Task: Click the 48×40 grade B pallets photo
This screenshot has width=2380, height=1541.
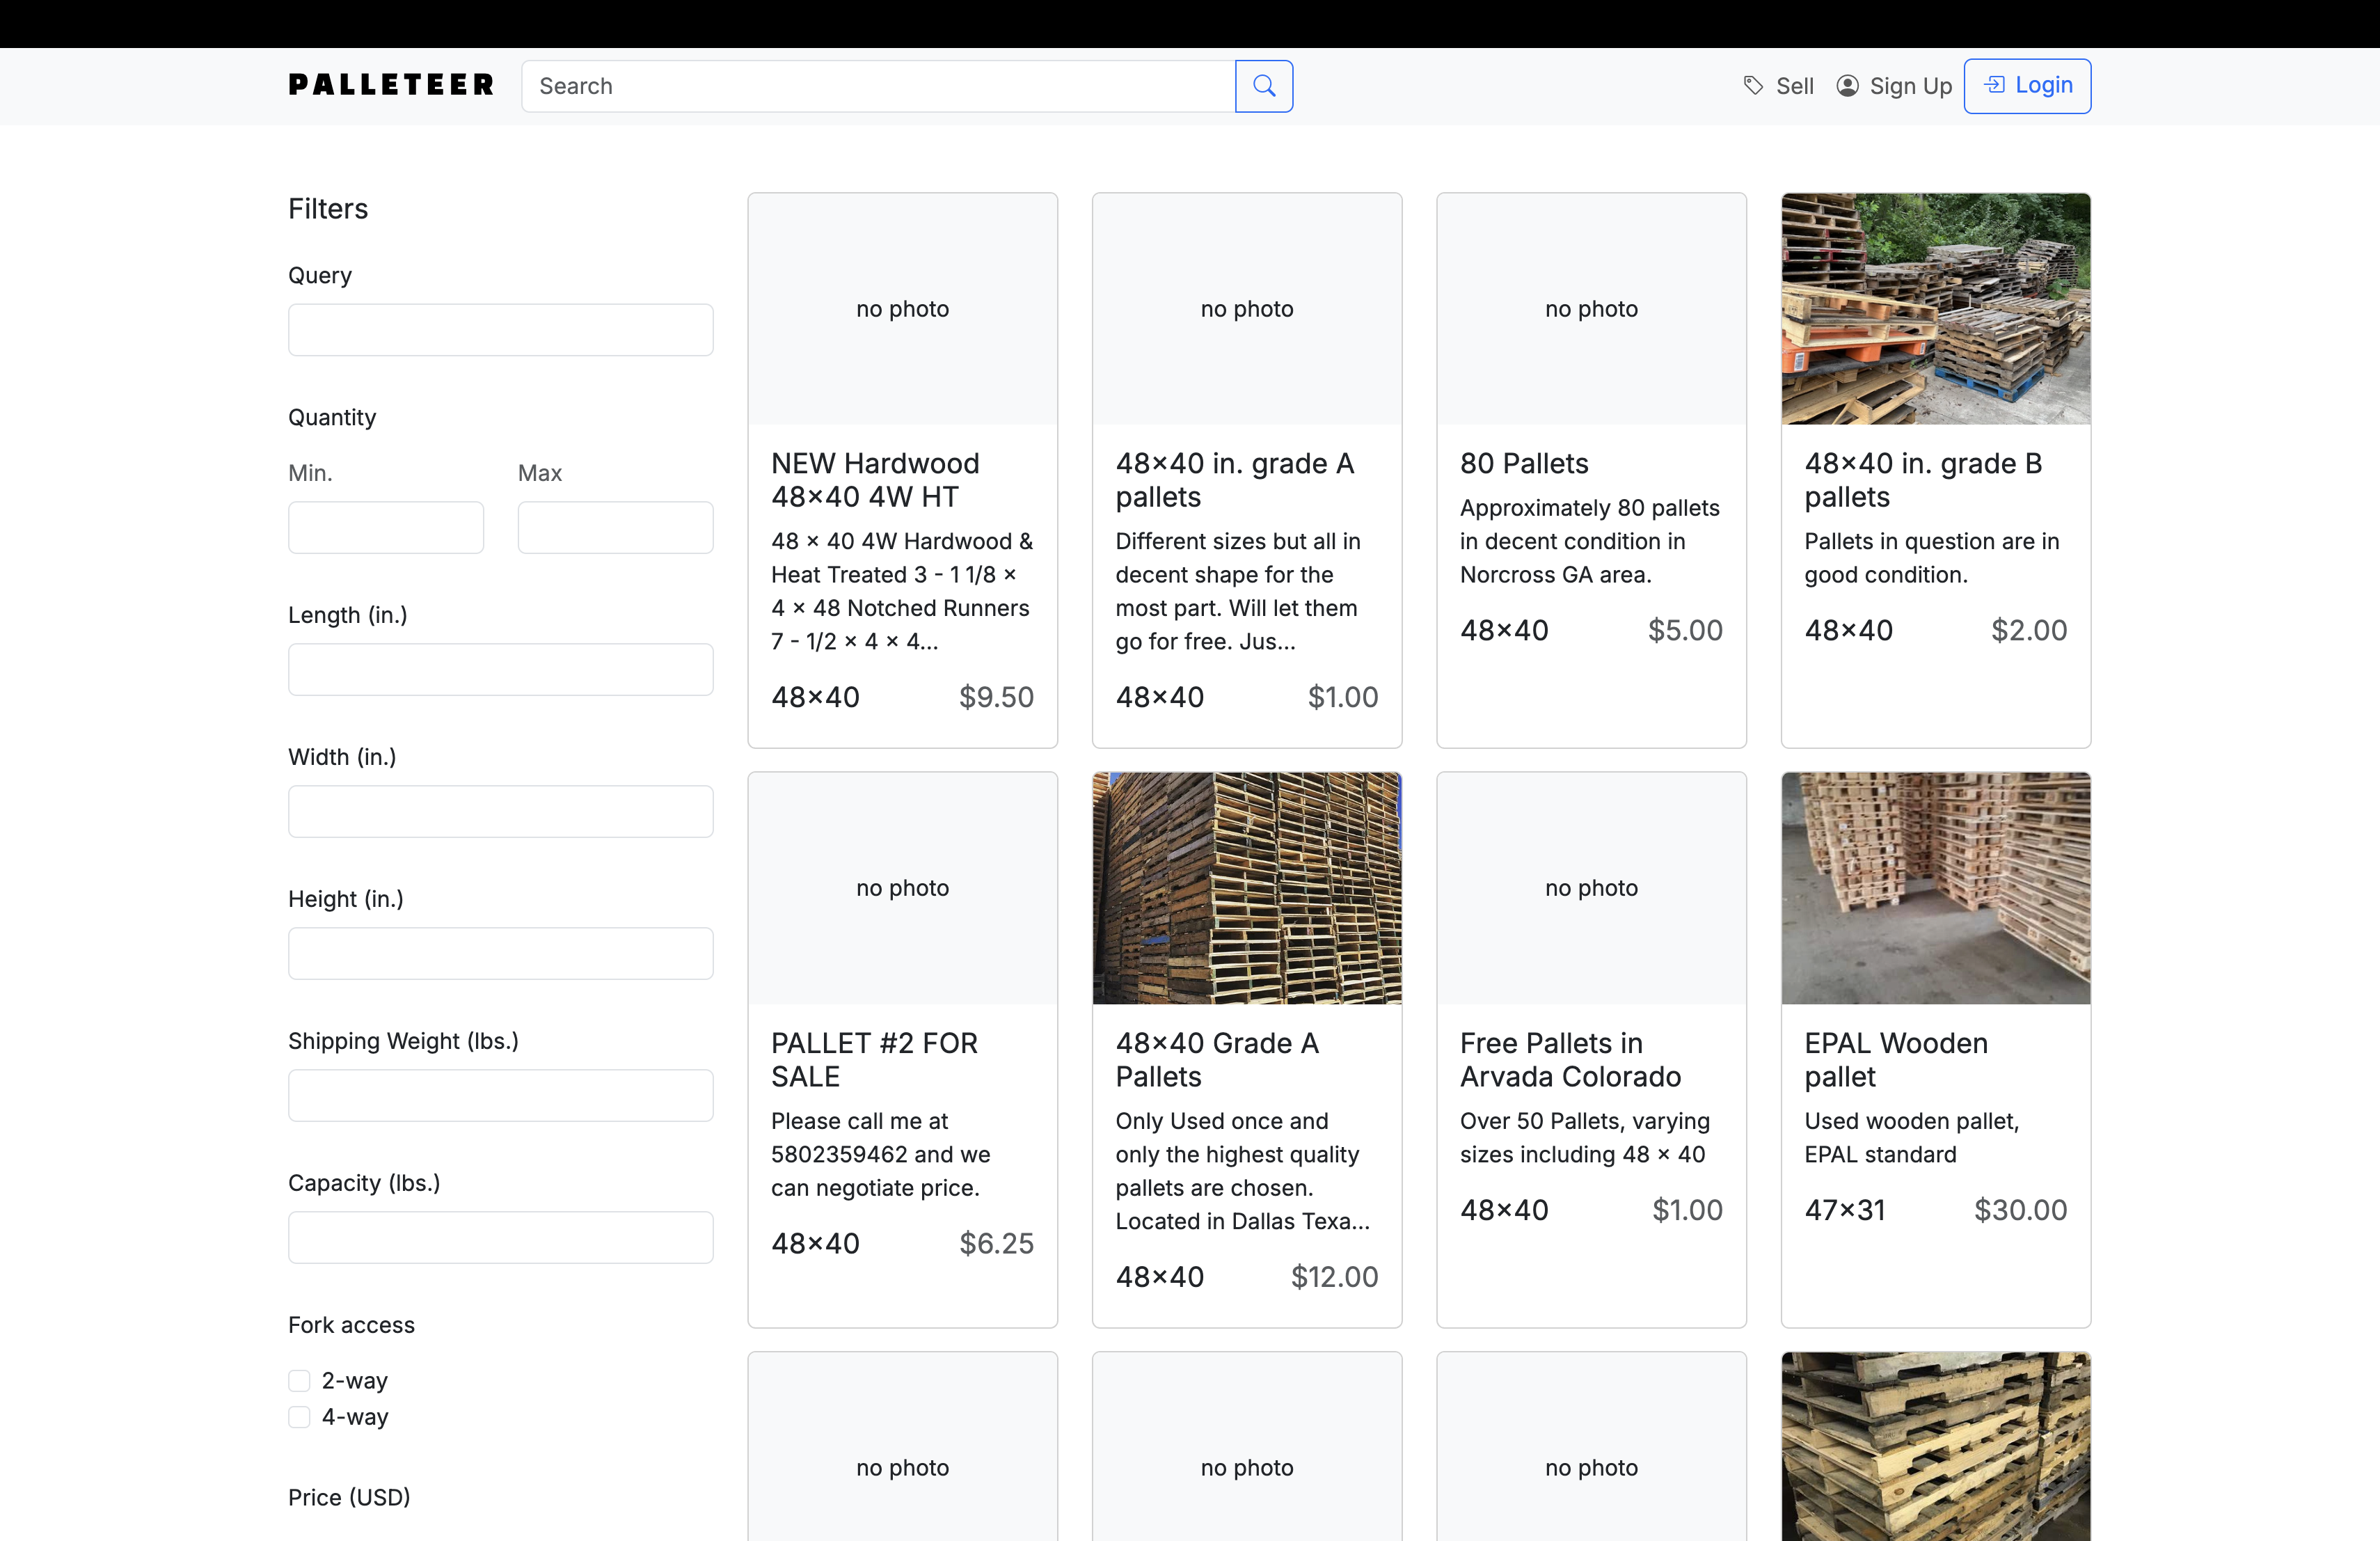Action: coord(1935,309)
